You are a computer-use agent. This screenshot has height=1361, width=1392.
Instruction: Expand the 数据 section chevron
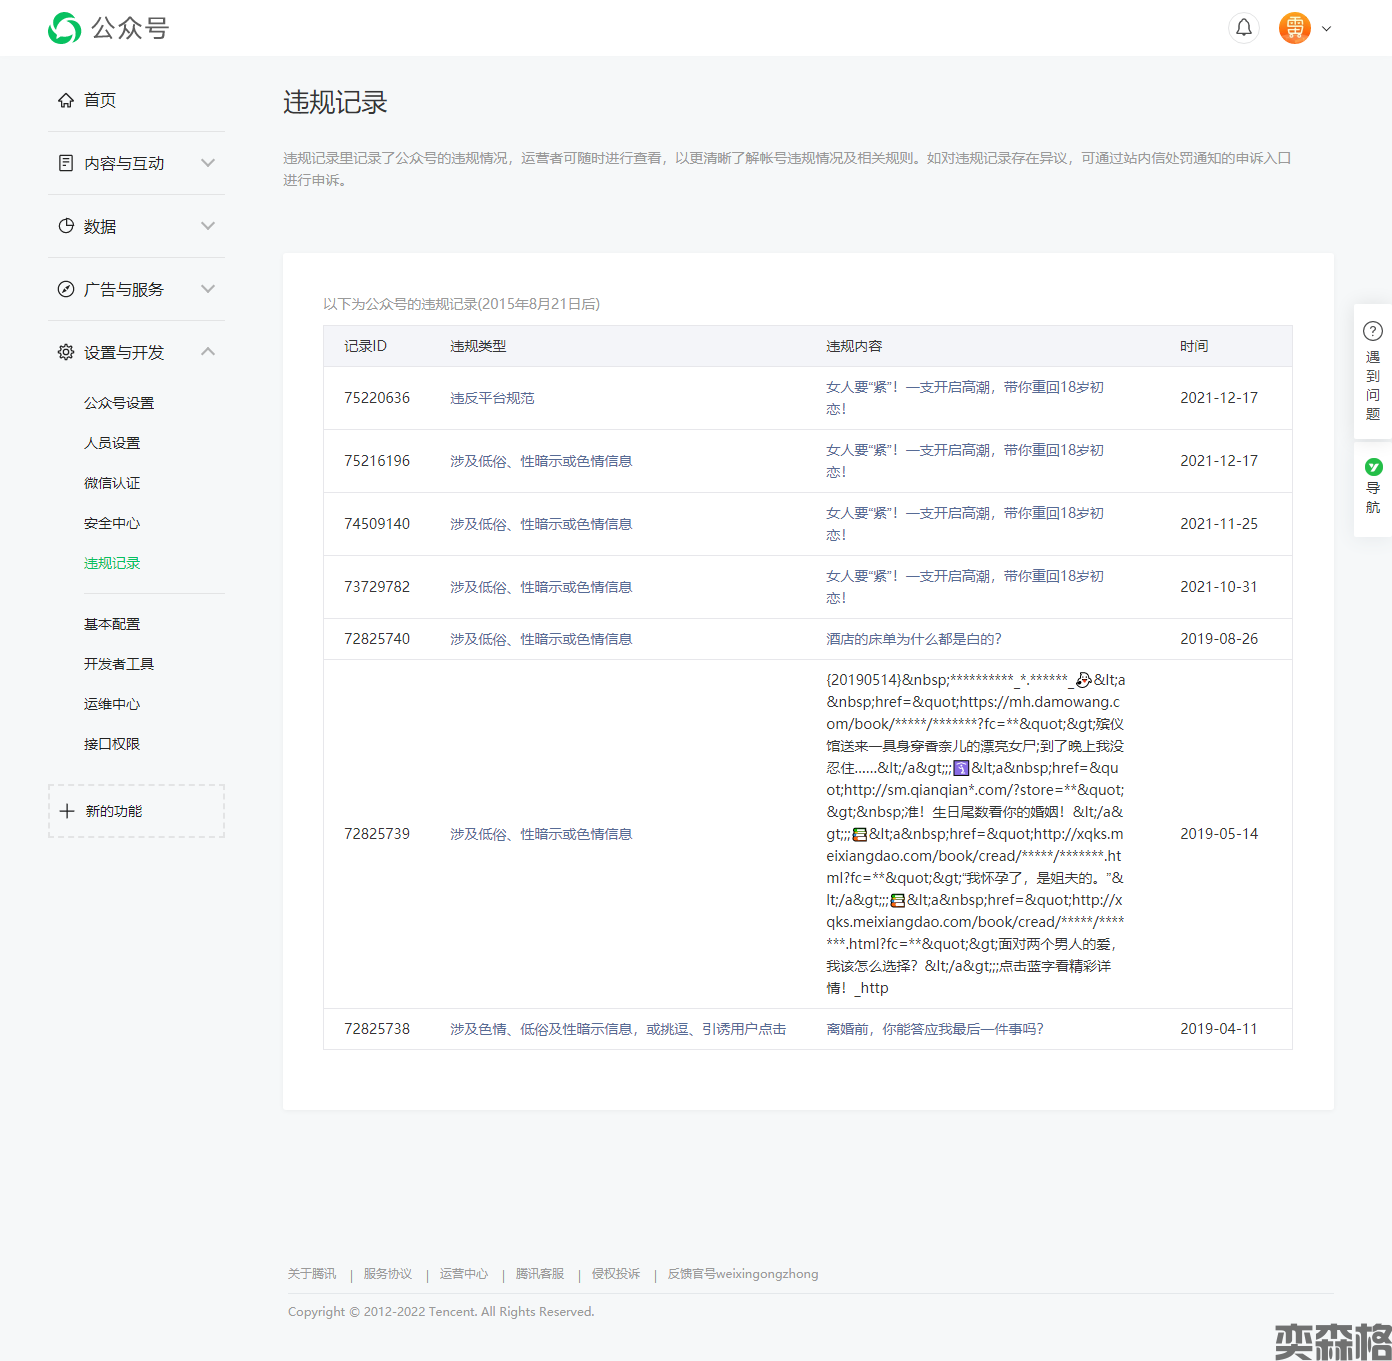(208, 226)
